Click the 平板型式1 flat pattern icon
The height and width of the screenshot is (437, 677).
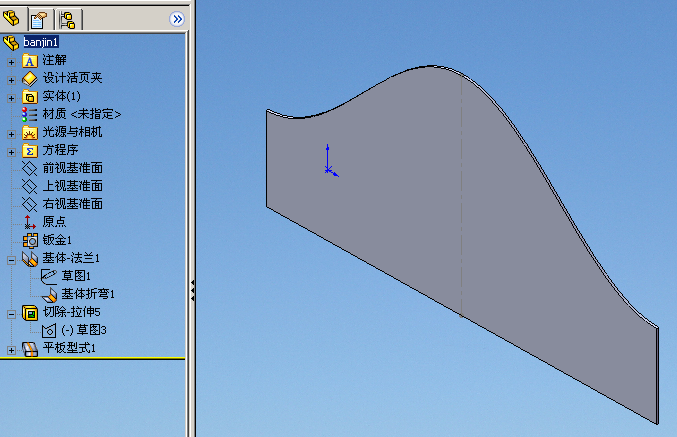(x=30, y=349)
